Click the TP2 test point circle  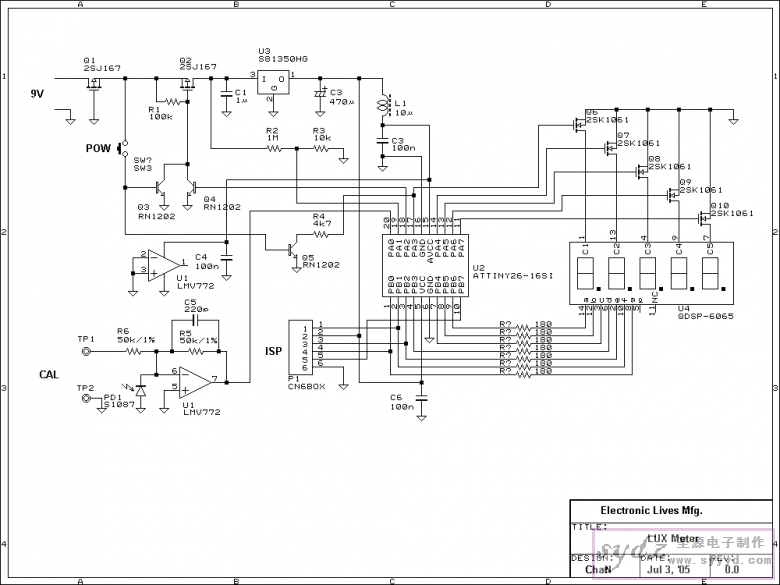(86, 398)
